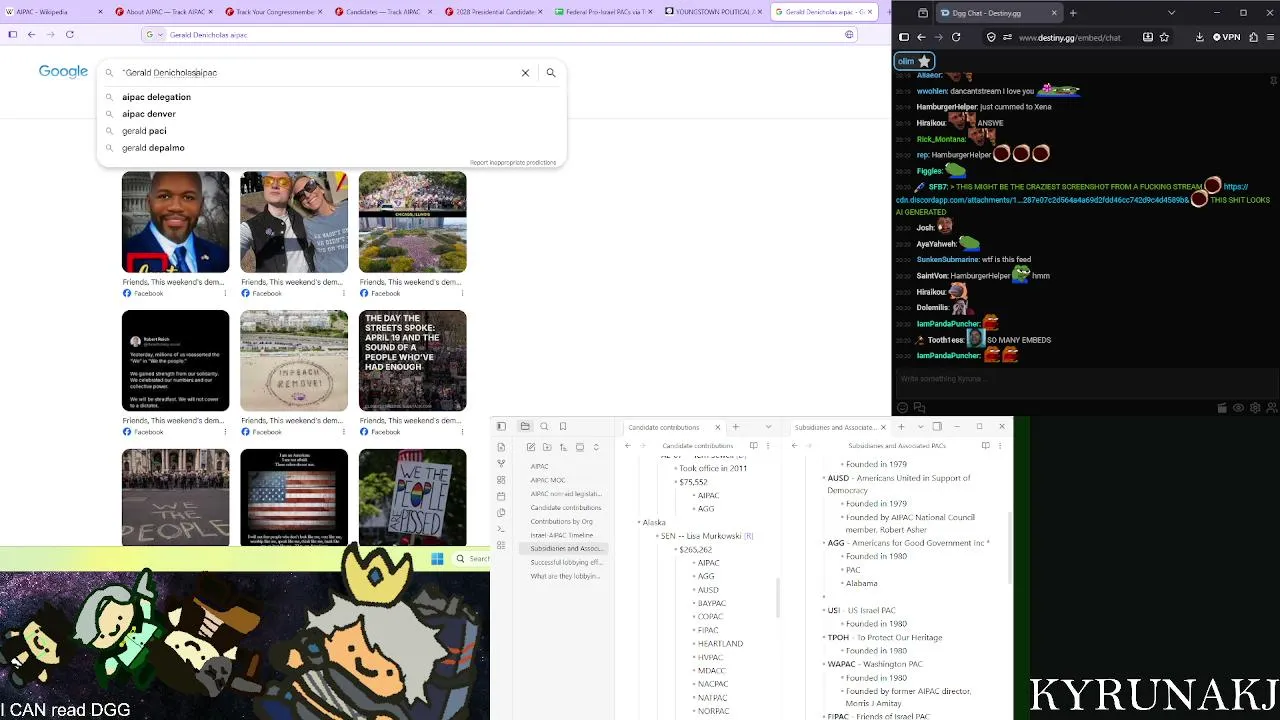Open the Obsidian file explorer icon

point(525,427)
